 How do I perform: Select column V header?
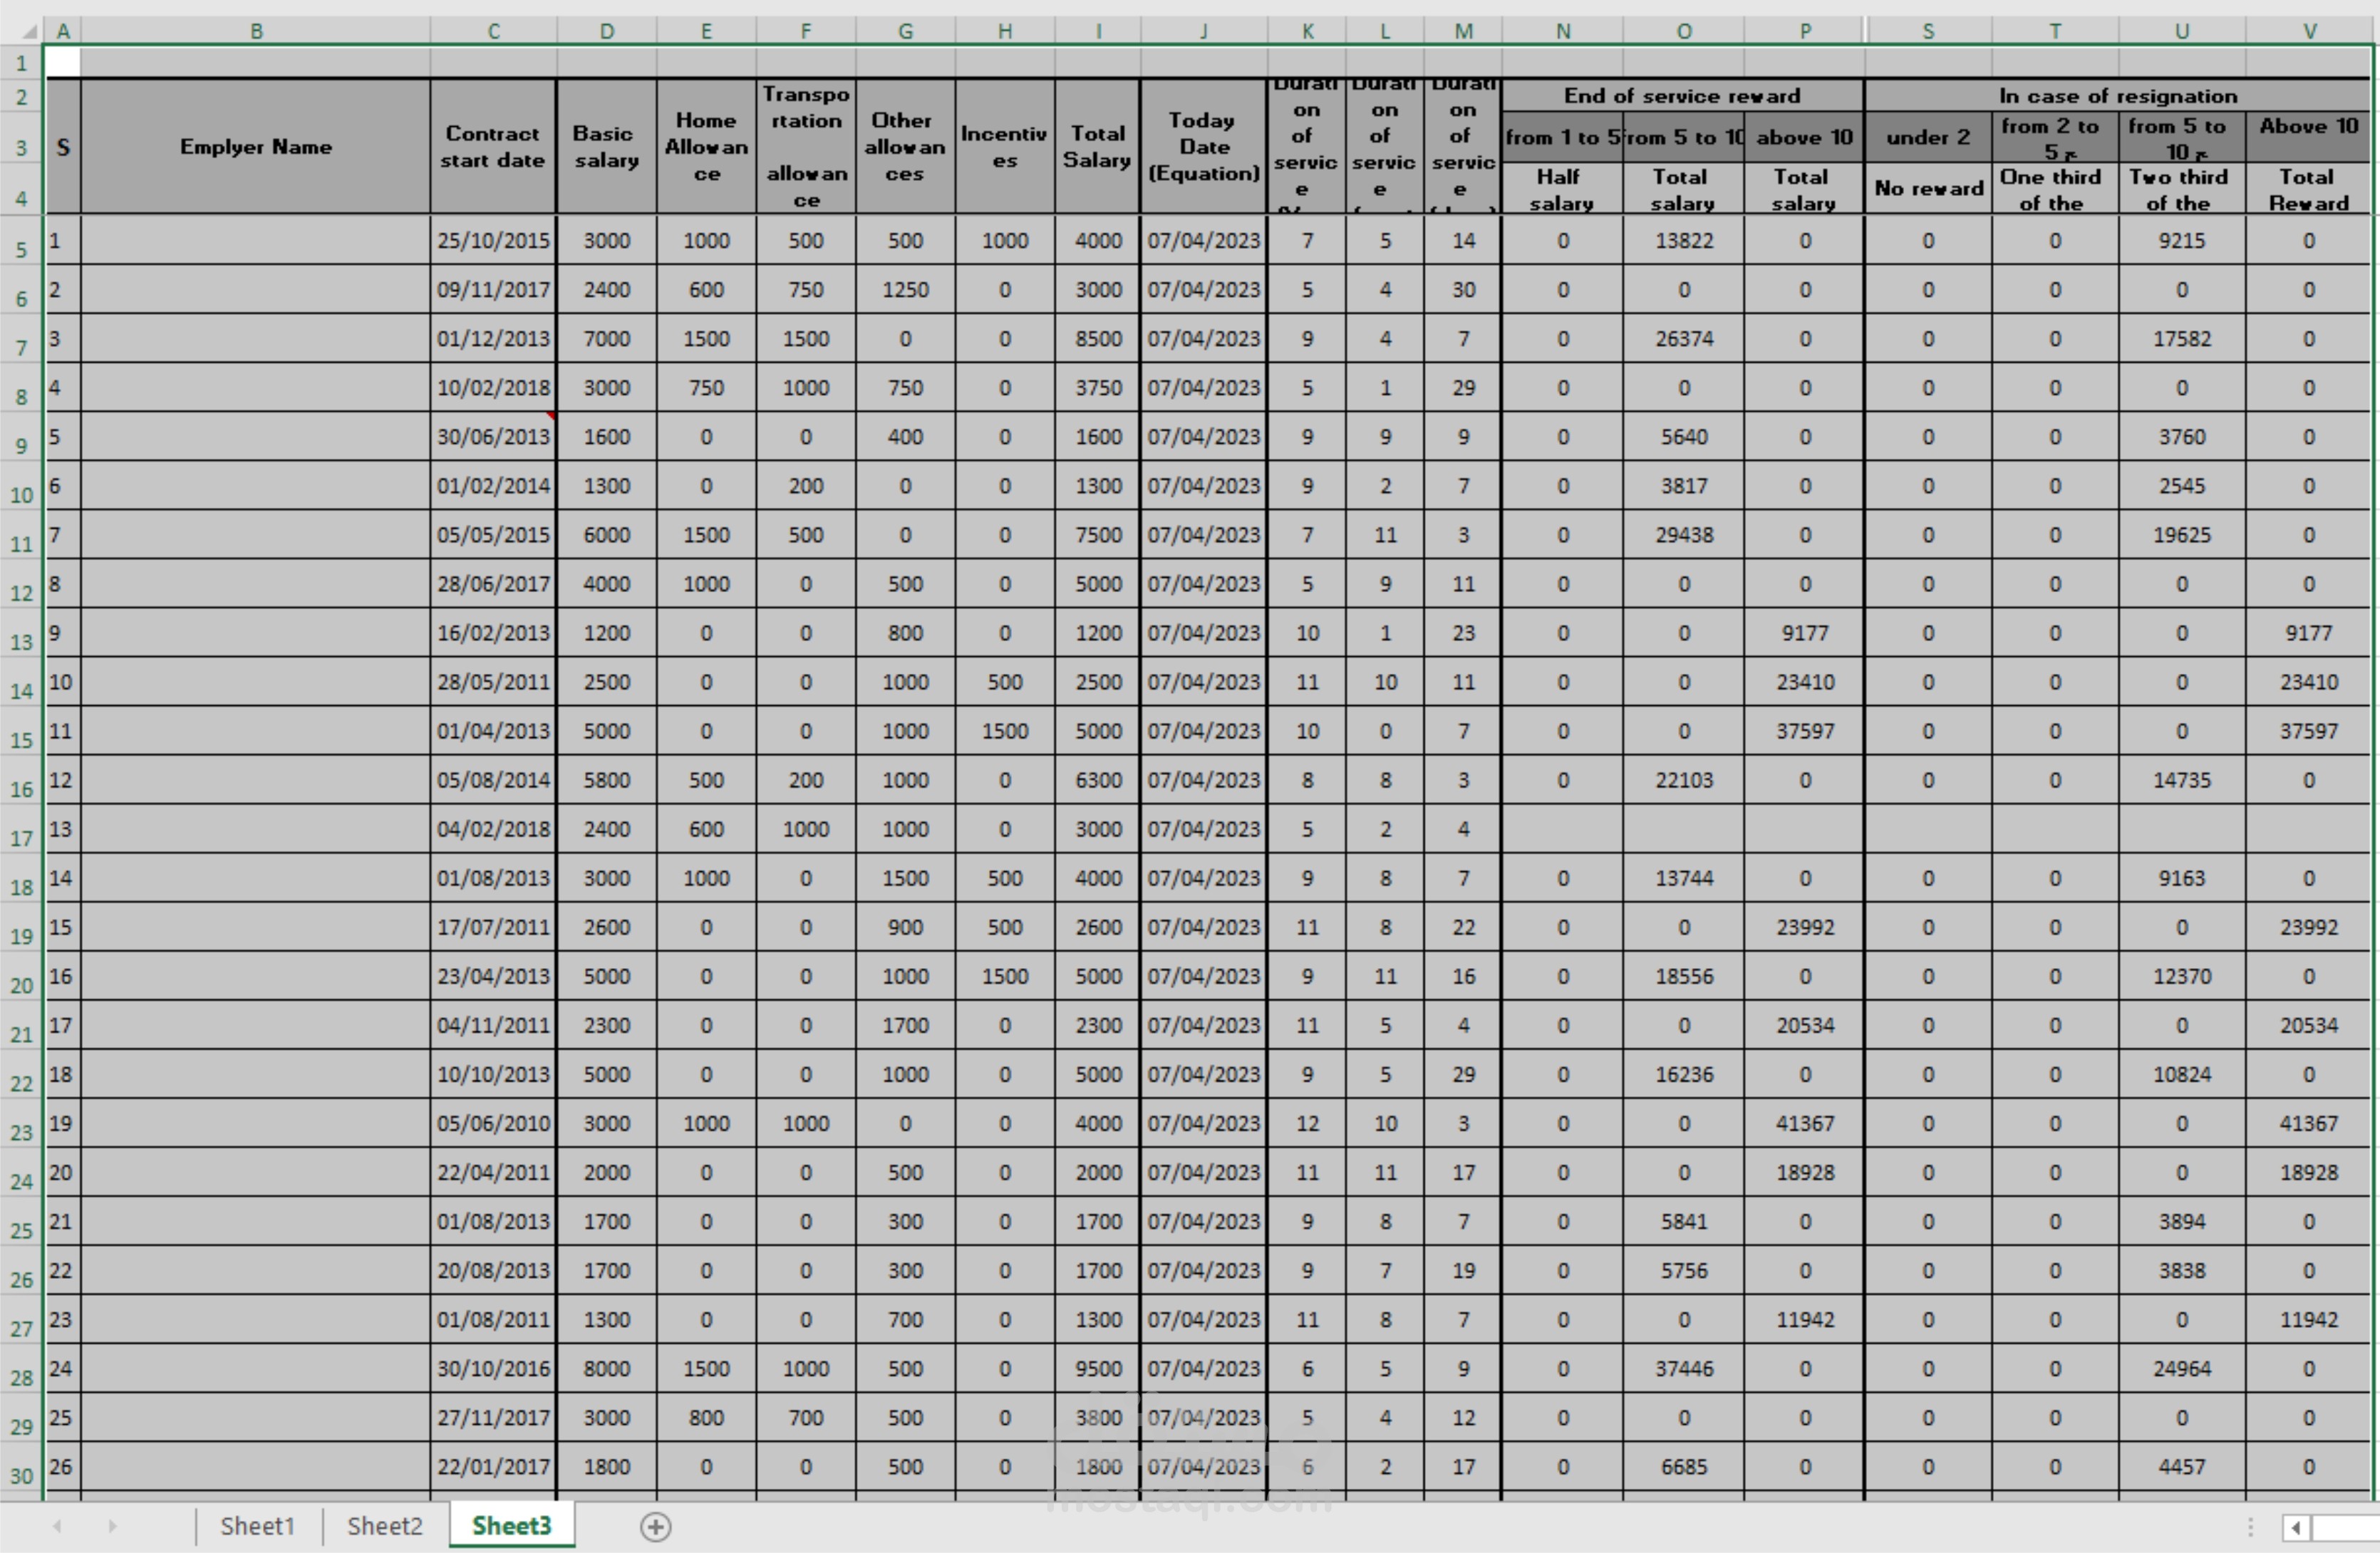2309,31
